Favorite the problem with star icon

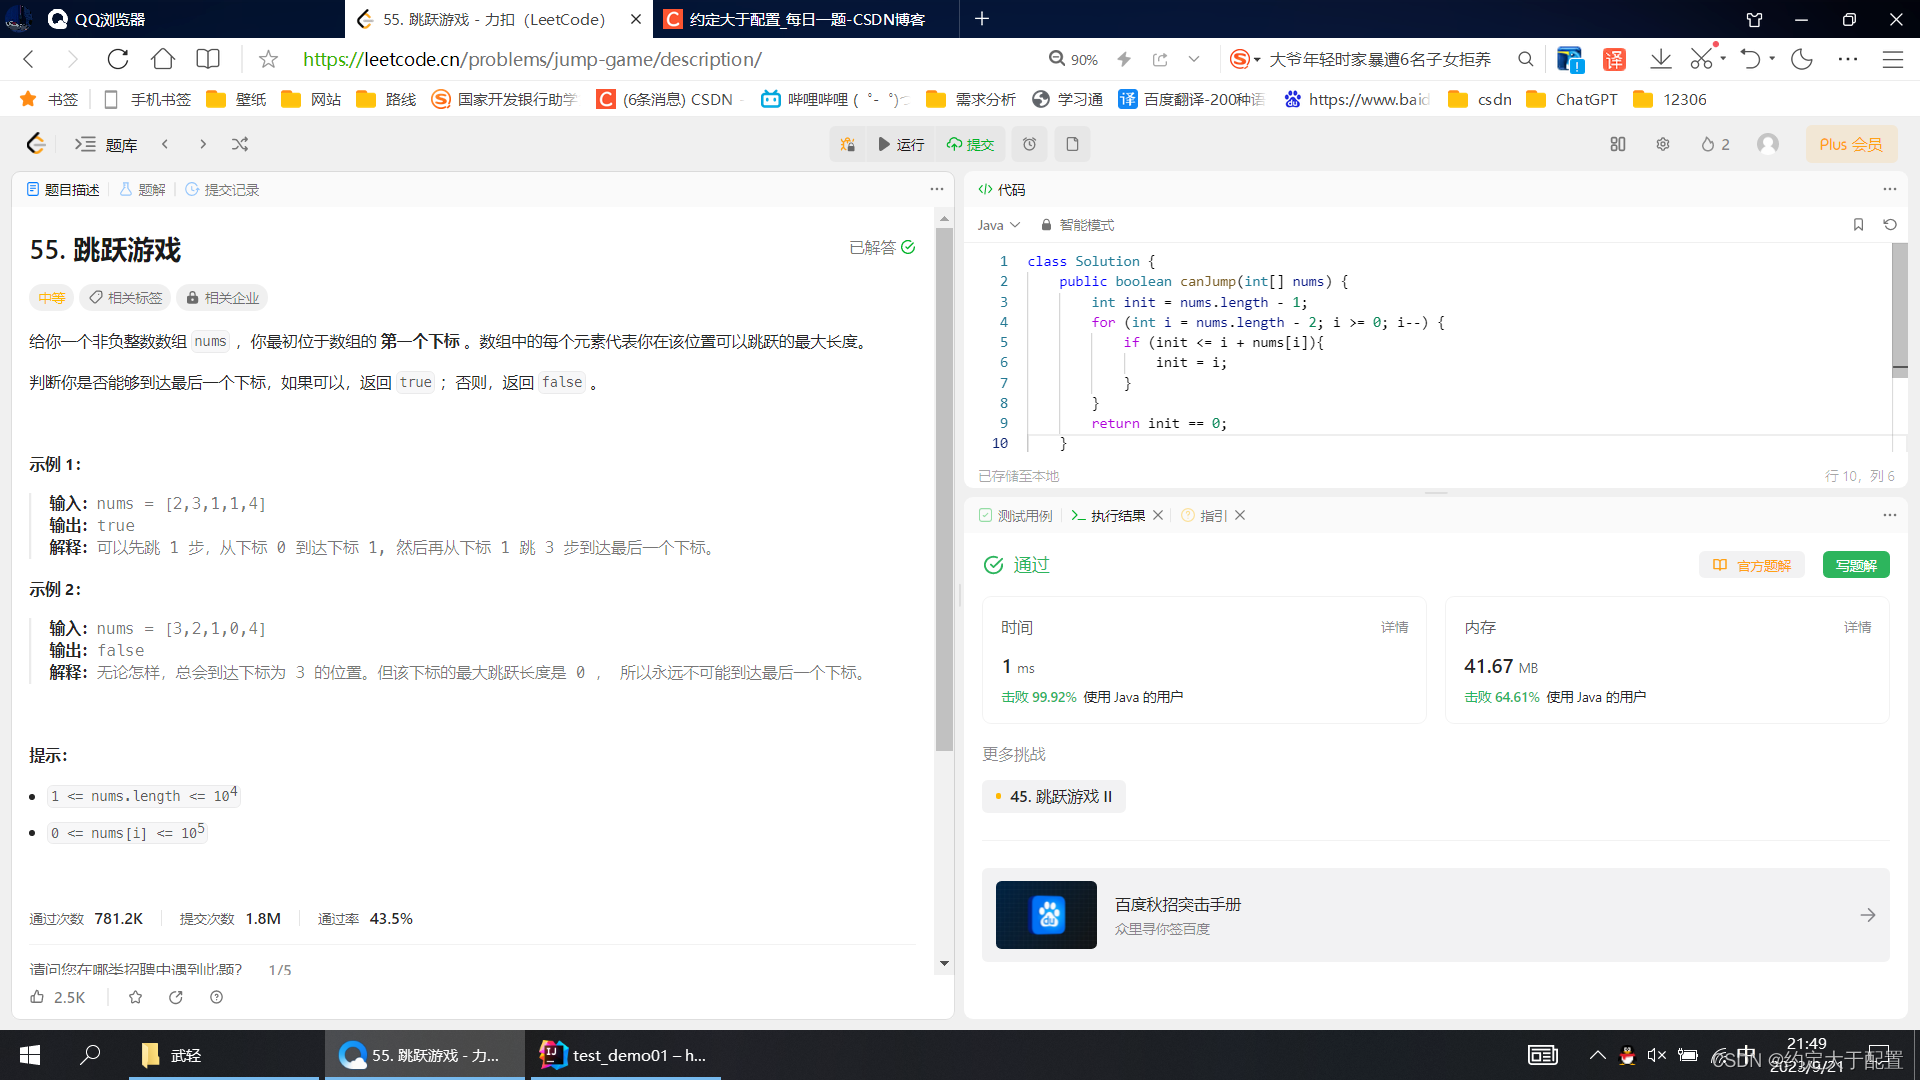tap(136, 997)
